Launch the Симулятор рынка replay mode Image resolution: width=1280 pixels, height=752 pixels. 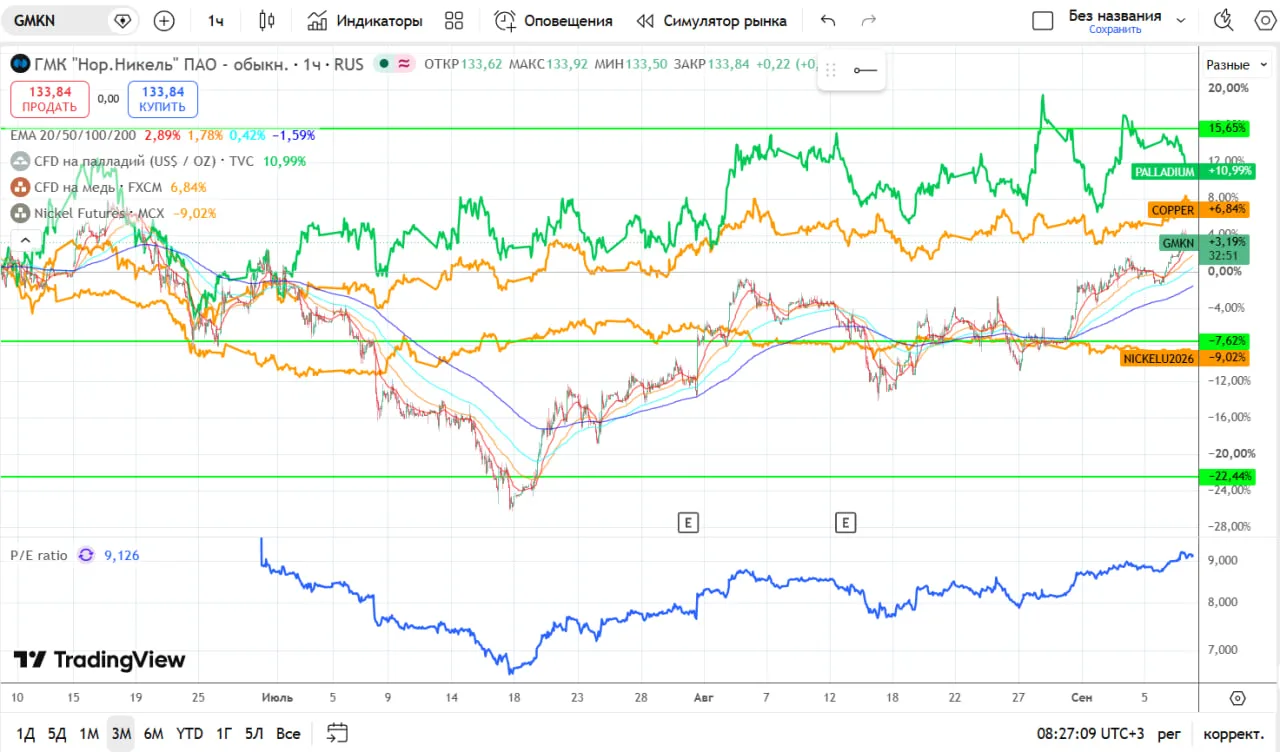(x=712, y=20)
